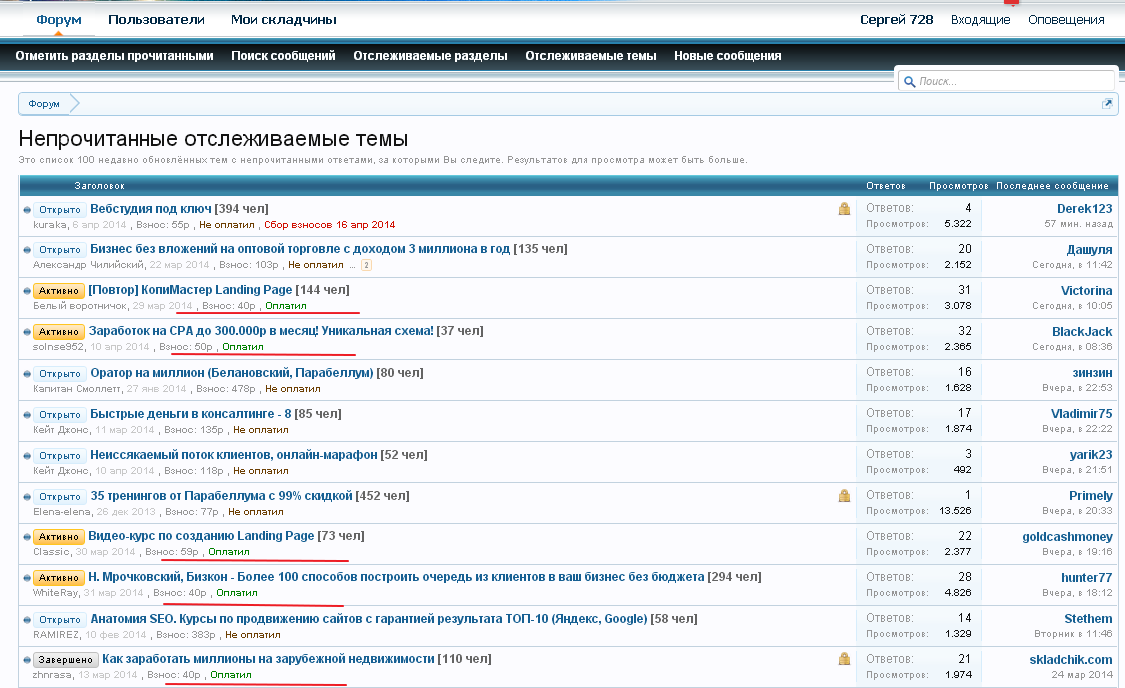Open thread [Повтор] КопиМастер Landing Page

pyautogui.click(x=190, y=290)
